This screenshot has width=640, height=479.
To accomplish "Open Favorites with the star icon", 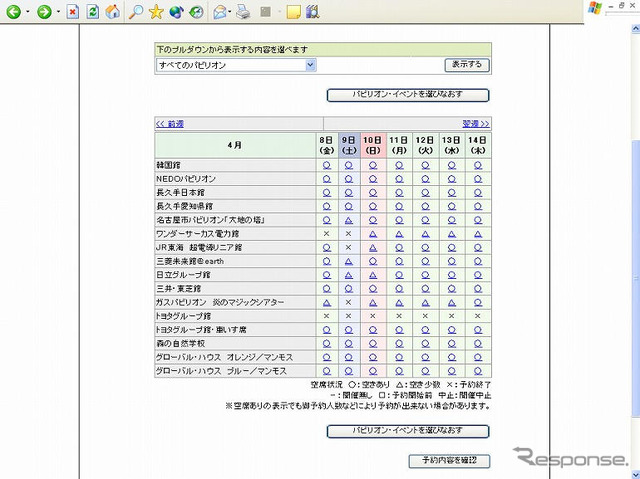I will coord(156,12).
